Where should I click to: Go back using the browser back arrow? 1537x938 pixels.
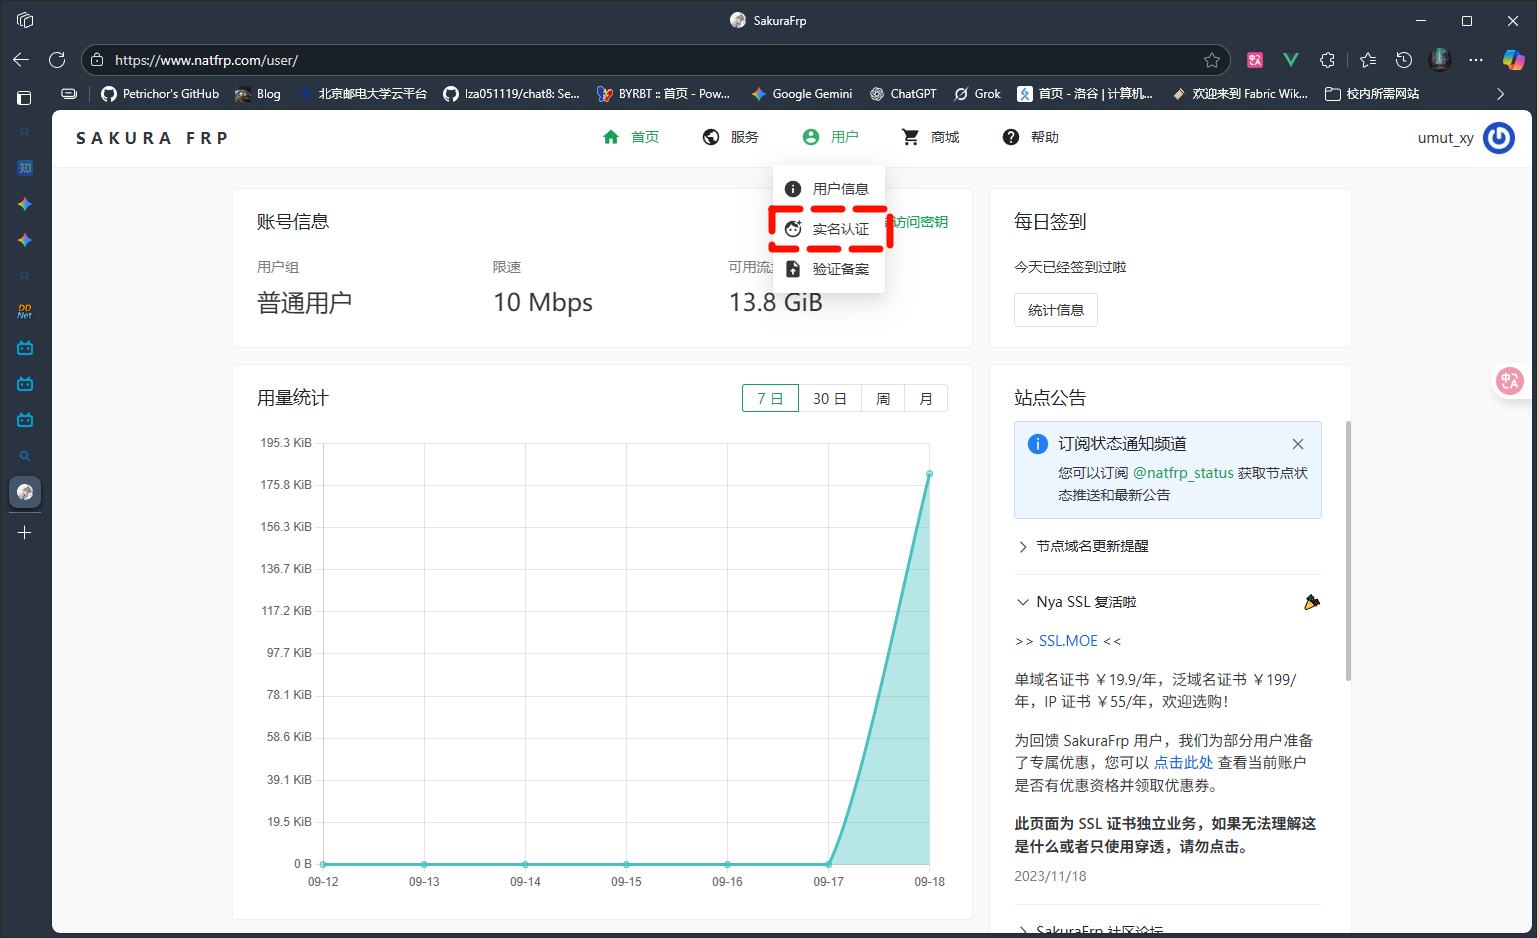(x=21, y=60)
